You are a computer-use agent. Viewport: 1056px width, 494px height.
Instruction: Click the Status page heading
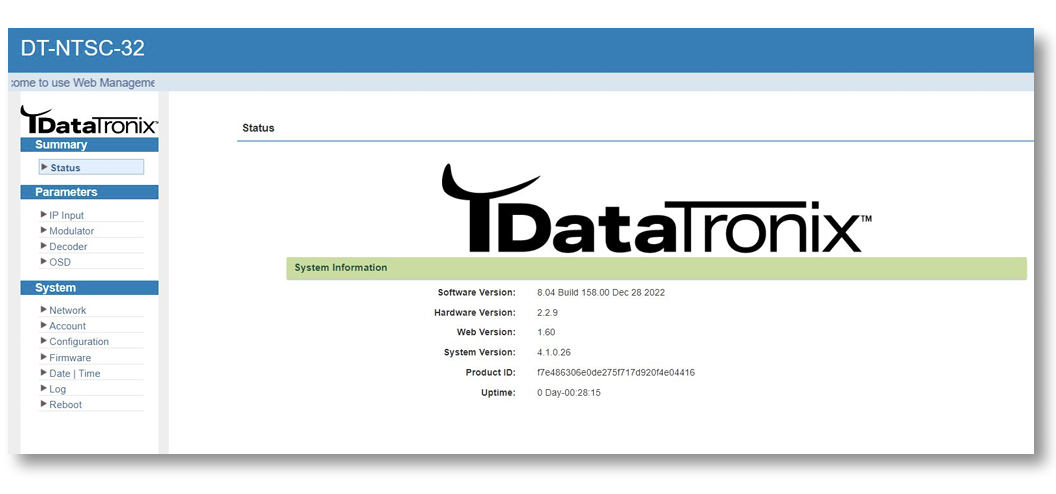(259, 128)
